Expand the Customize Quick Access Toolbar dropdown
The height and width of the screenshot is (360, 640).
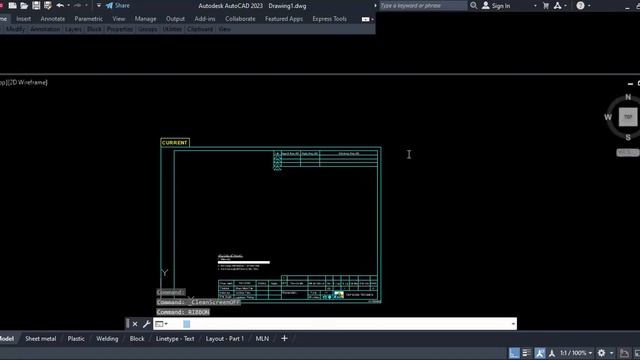(x=98, y=6)
